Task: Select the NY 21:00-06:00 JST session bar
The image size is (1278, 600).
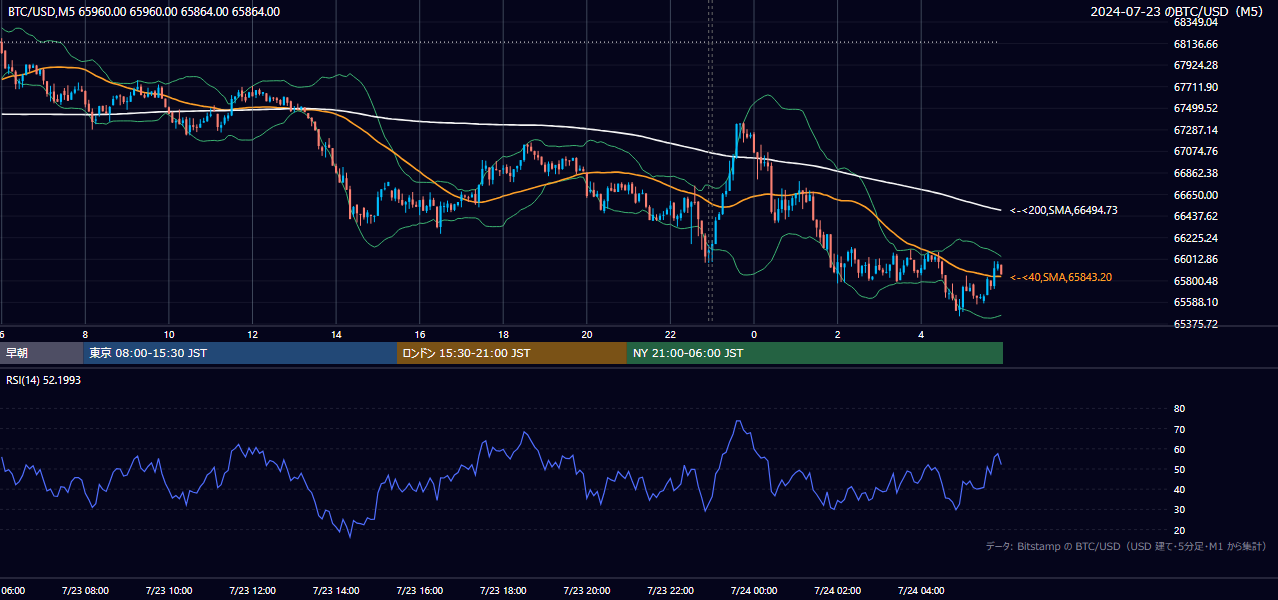Action: pos(815,353)
